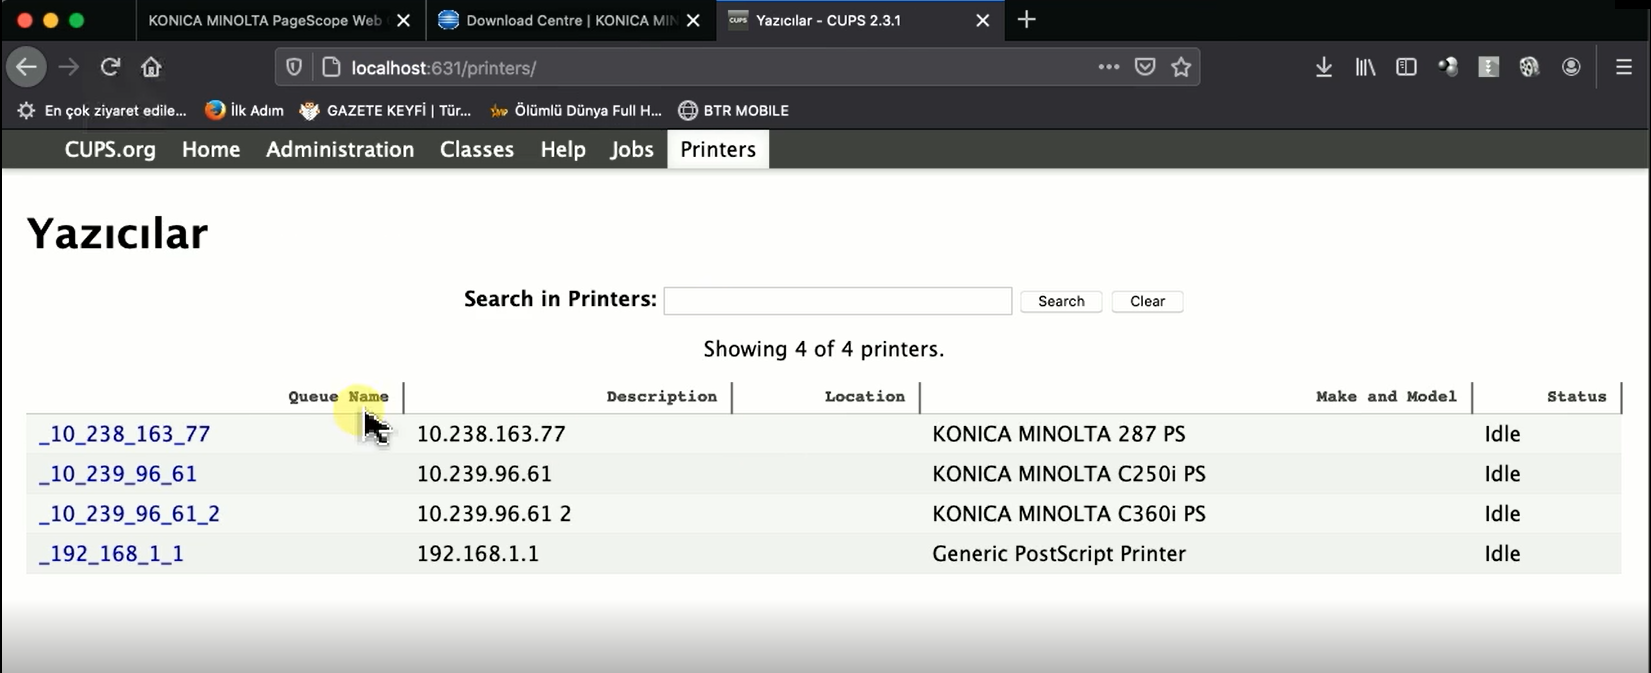Bookmark this page with the star icon
Screen dimensions: 1651x673
[1181, 67]
